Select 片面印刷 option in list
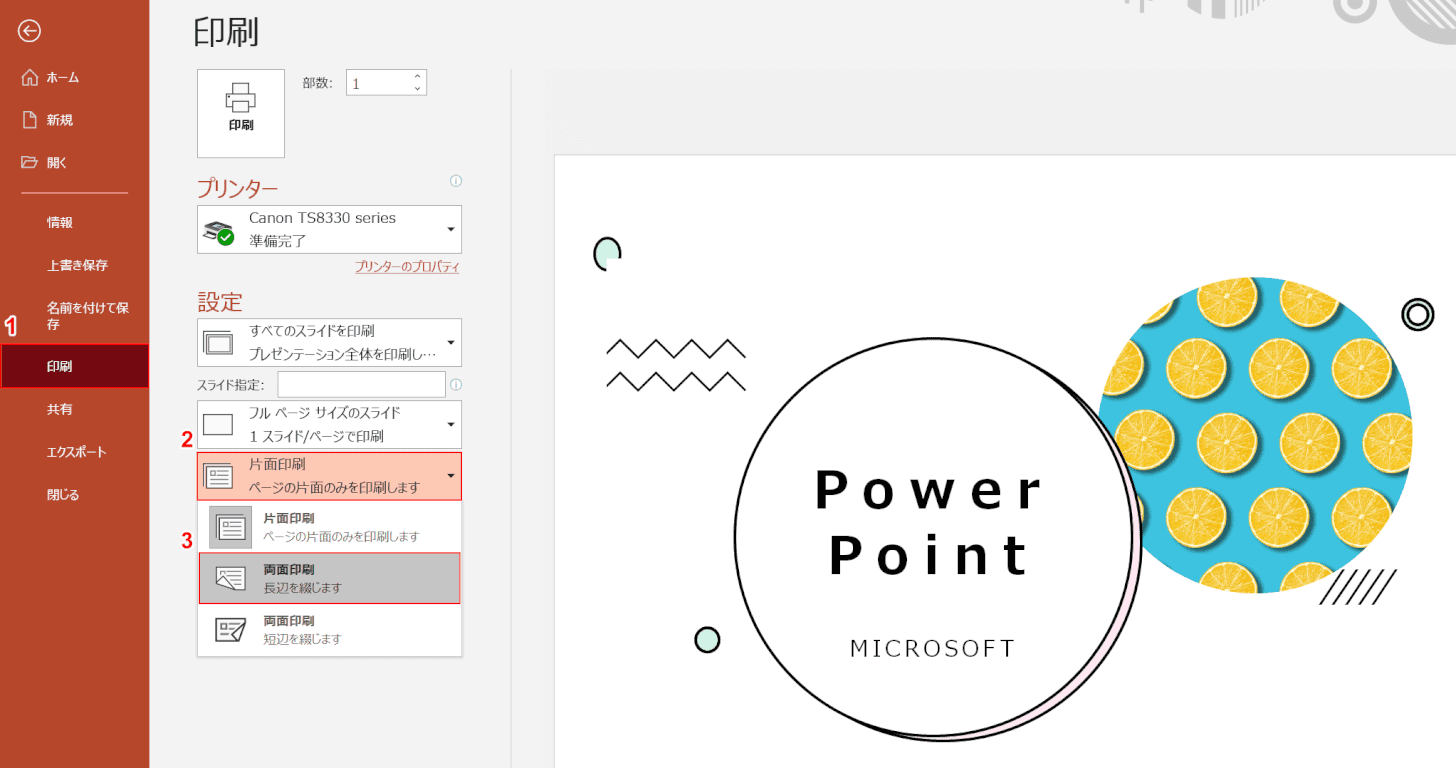This screenshot has height=768, width=1456. click(x=330, y=527)
